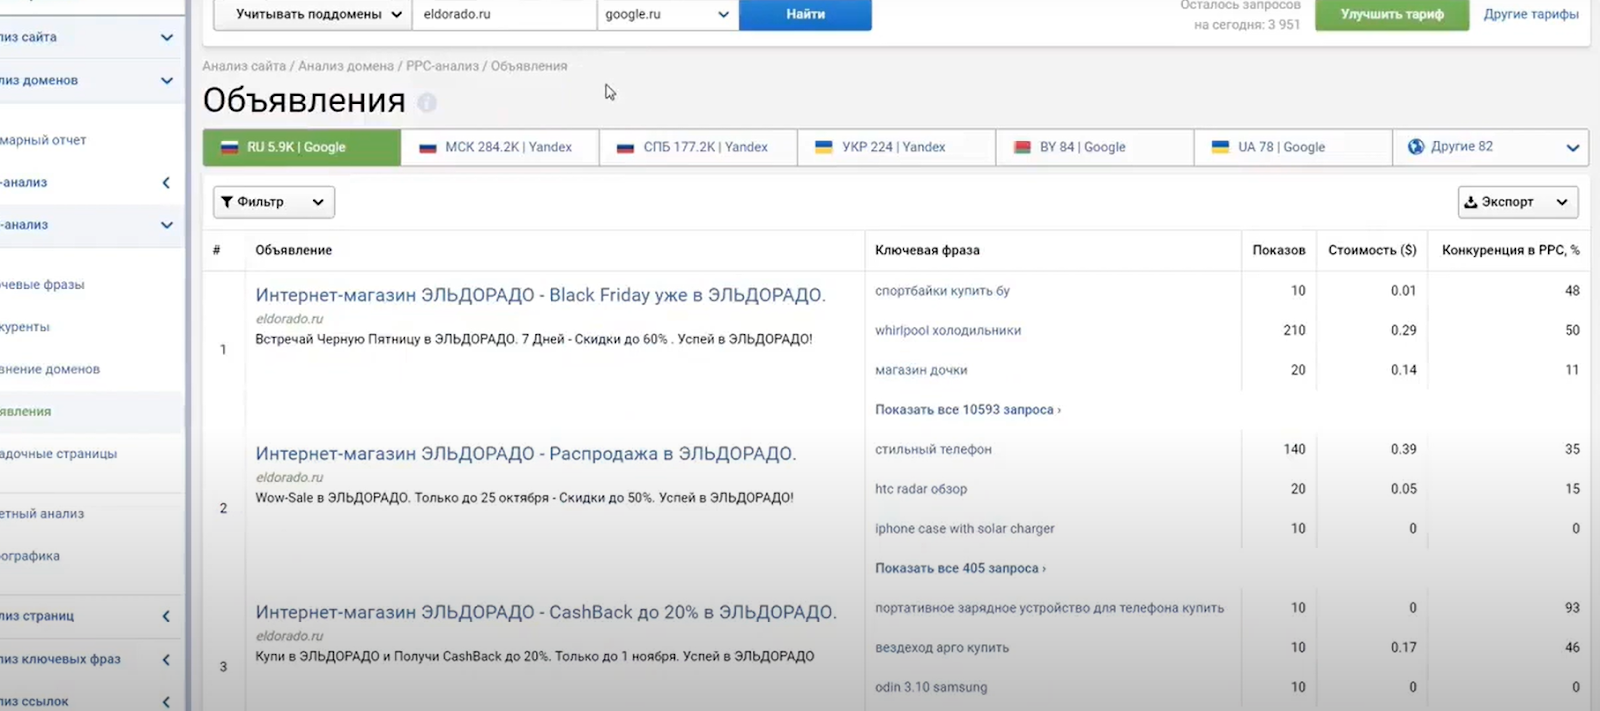Open the Объявления sidebar item
Viewport: 1600px width, 711px height.
click(x=26, y=412)
